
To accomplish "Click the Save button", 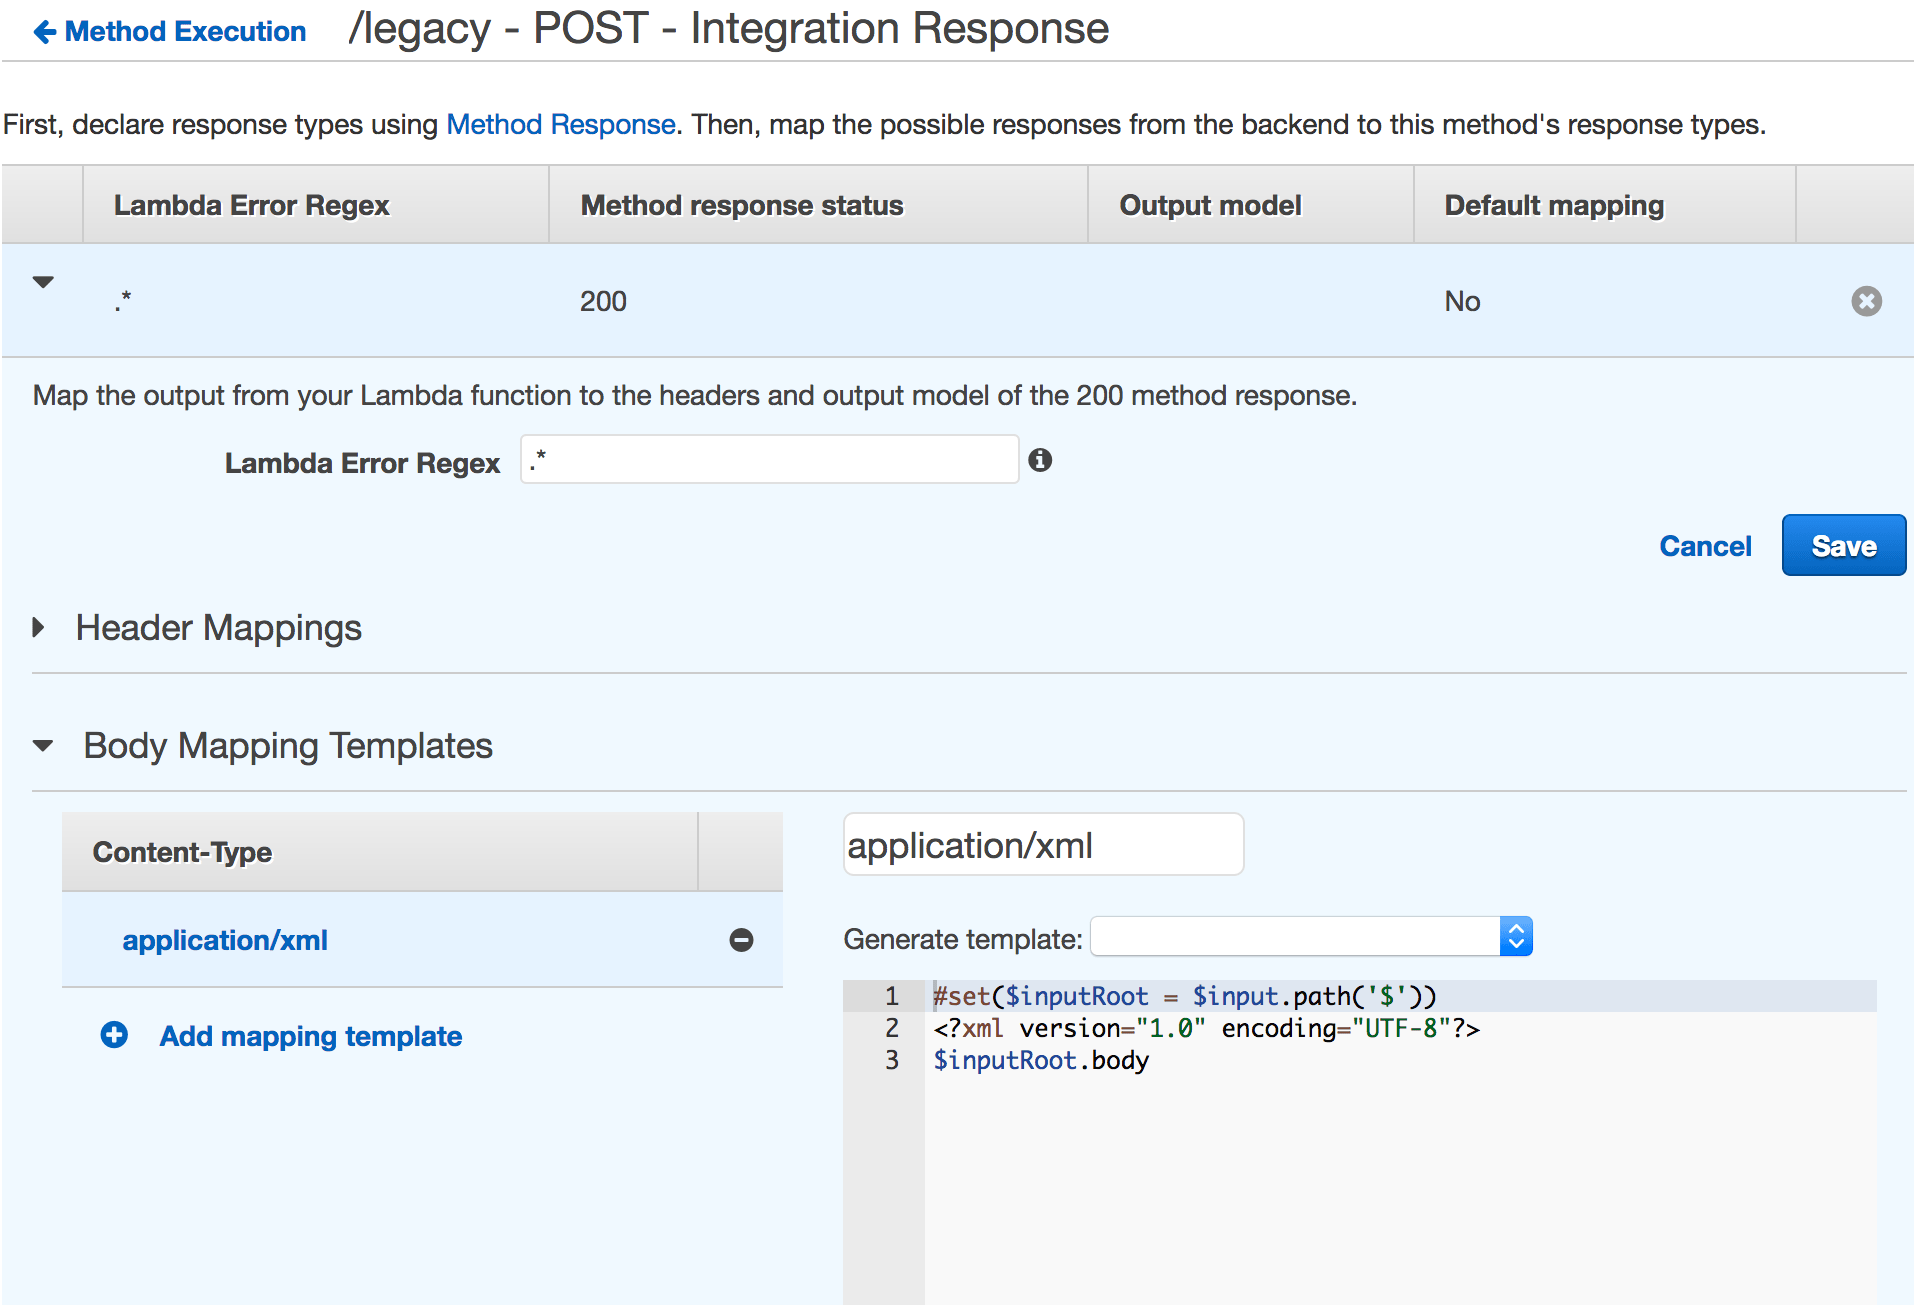I will coord(1843,546).
